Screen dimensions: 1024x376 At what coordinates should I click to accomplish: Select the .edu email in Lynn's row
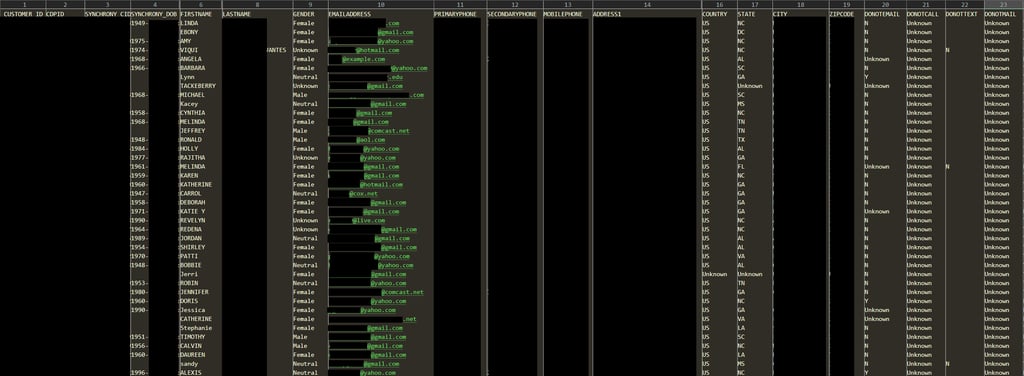395,77
